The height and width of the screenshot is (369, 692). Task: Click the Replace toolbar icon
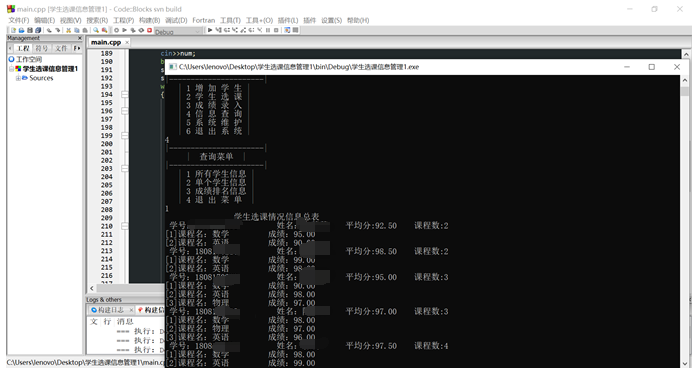105,30
